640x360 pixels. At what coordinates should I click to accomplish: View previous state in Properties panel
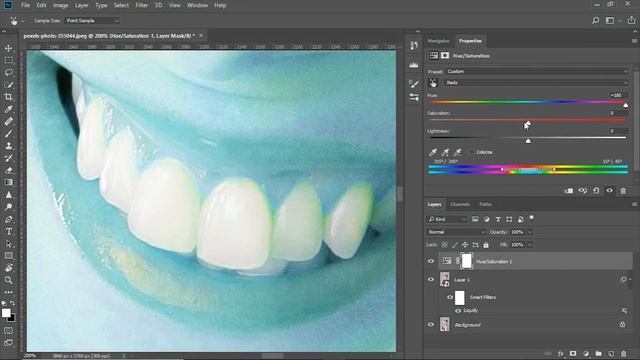pos(582,191)
